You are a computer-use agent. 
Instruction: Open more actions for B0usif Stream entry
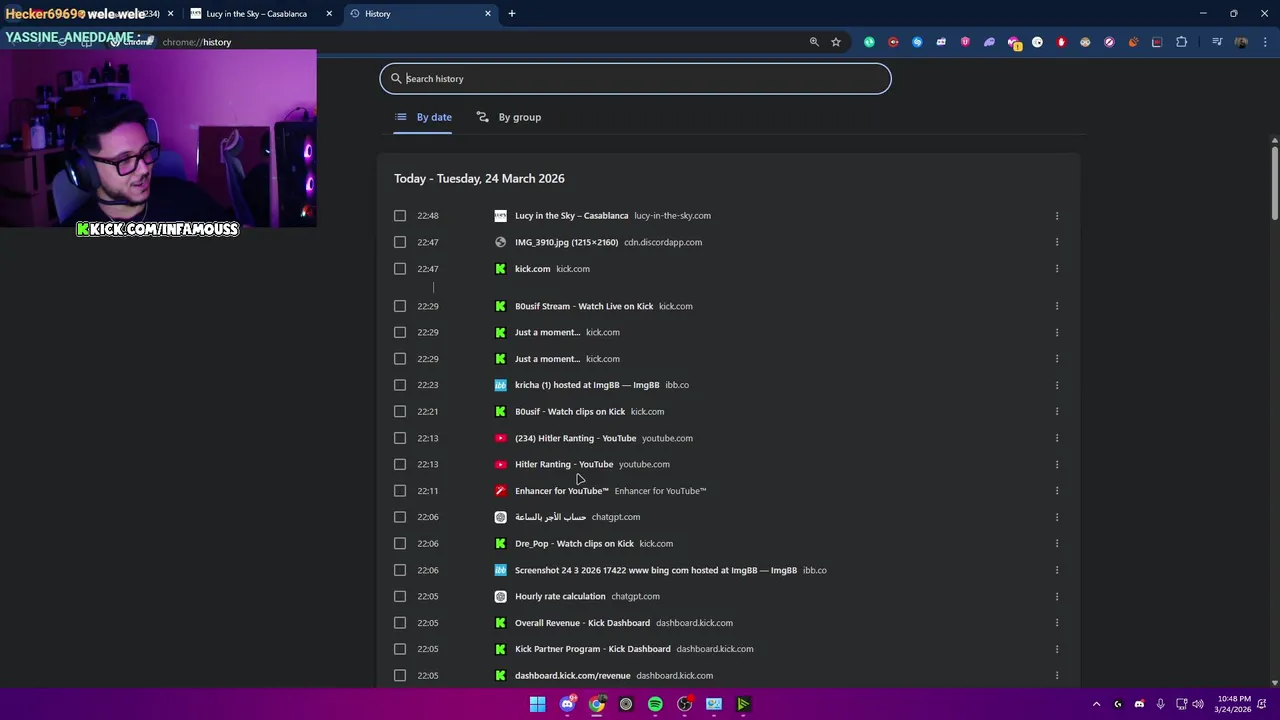[1057, 306]
